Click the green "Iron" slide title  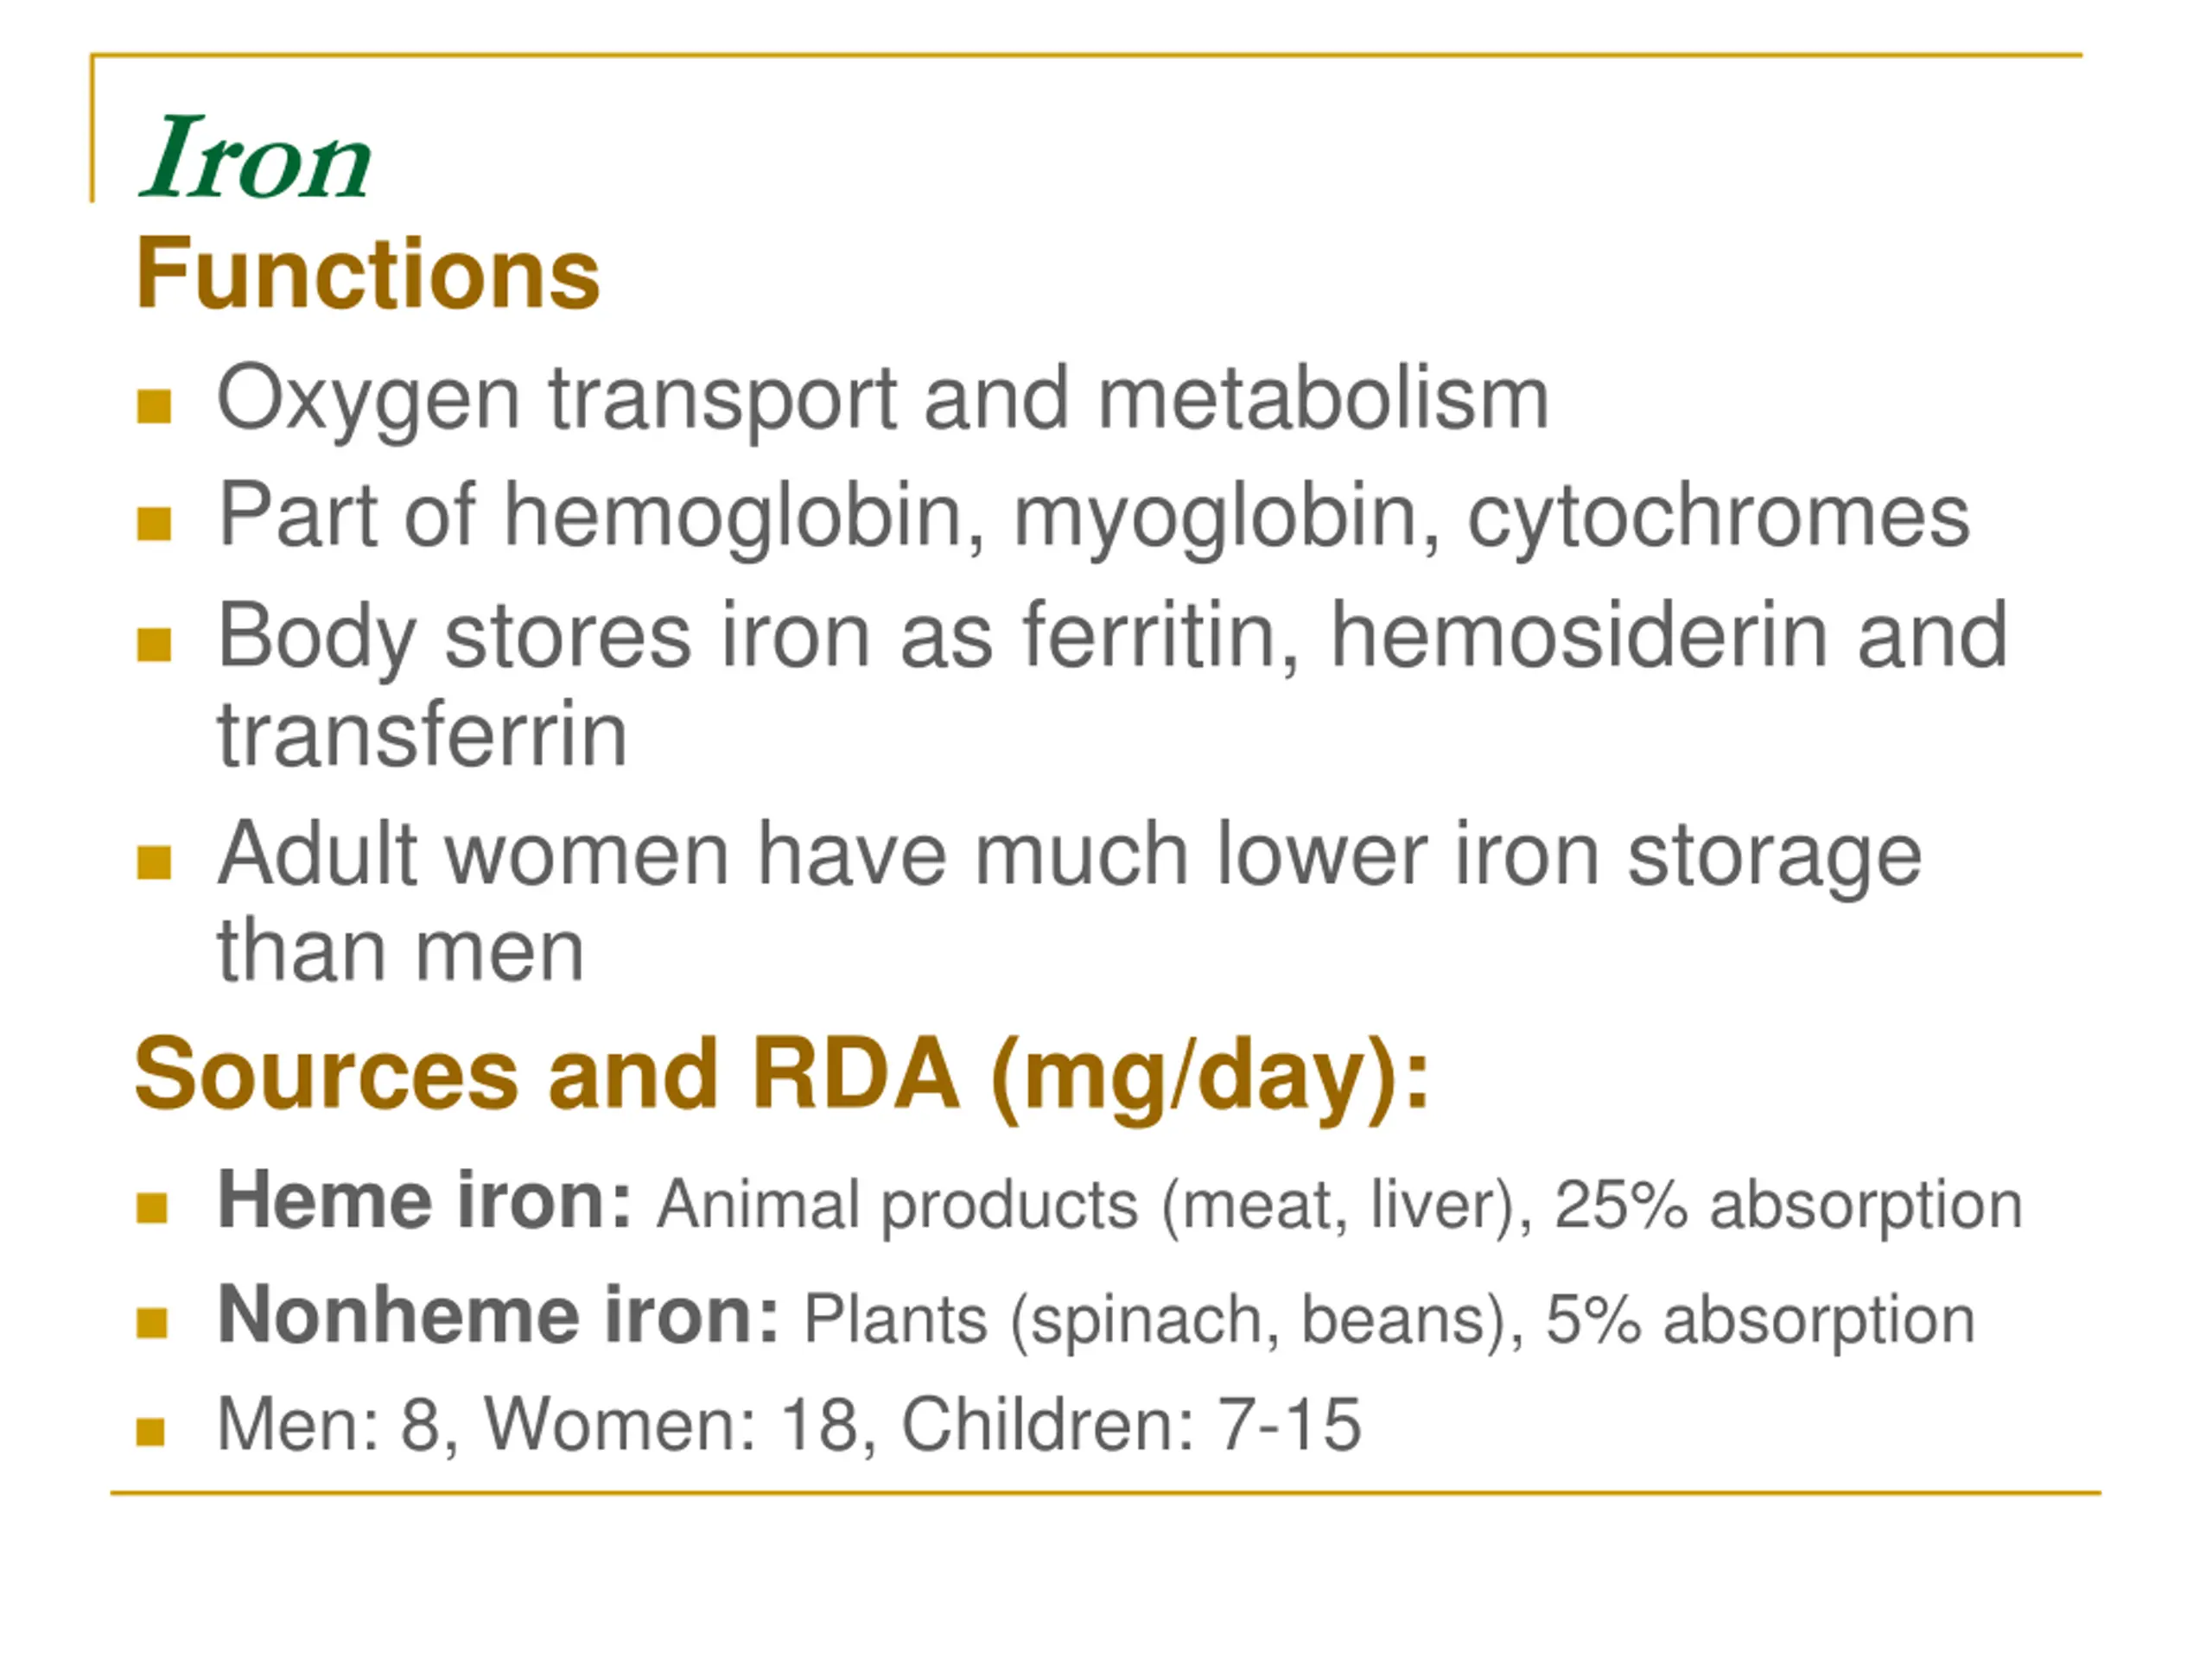pos(255,159)
